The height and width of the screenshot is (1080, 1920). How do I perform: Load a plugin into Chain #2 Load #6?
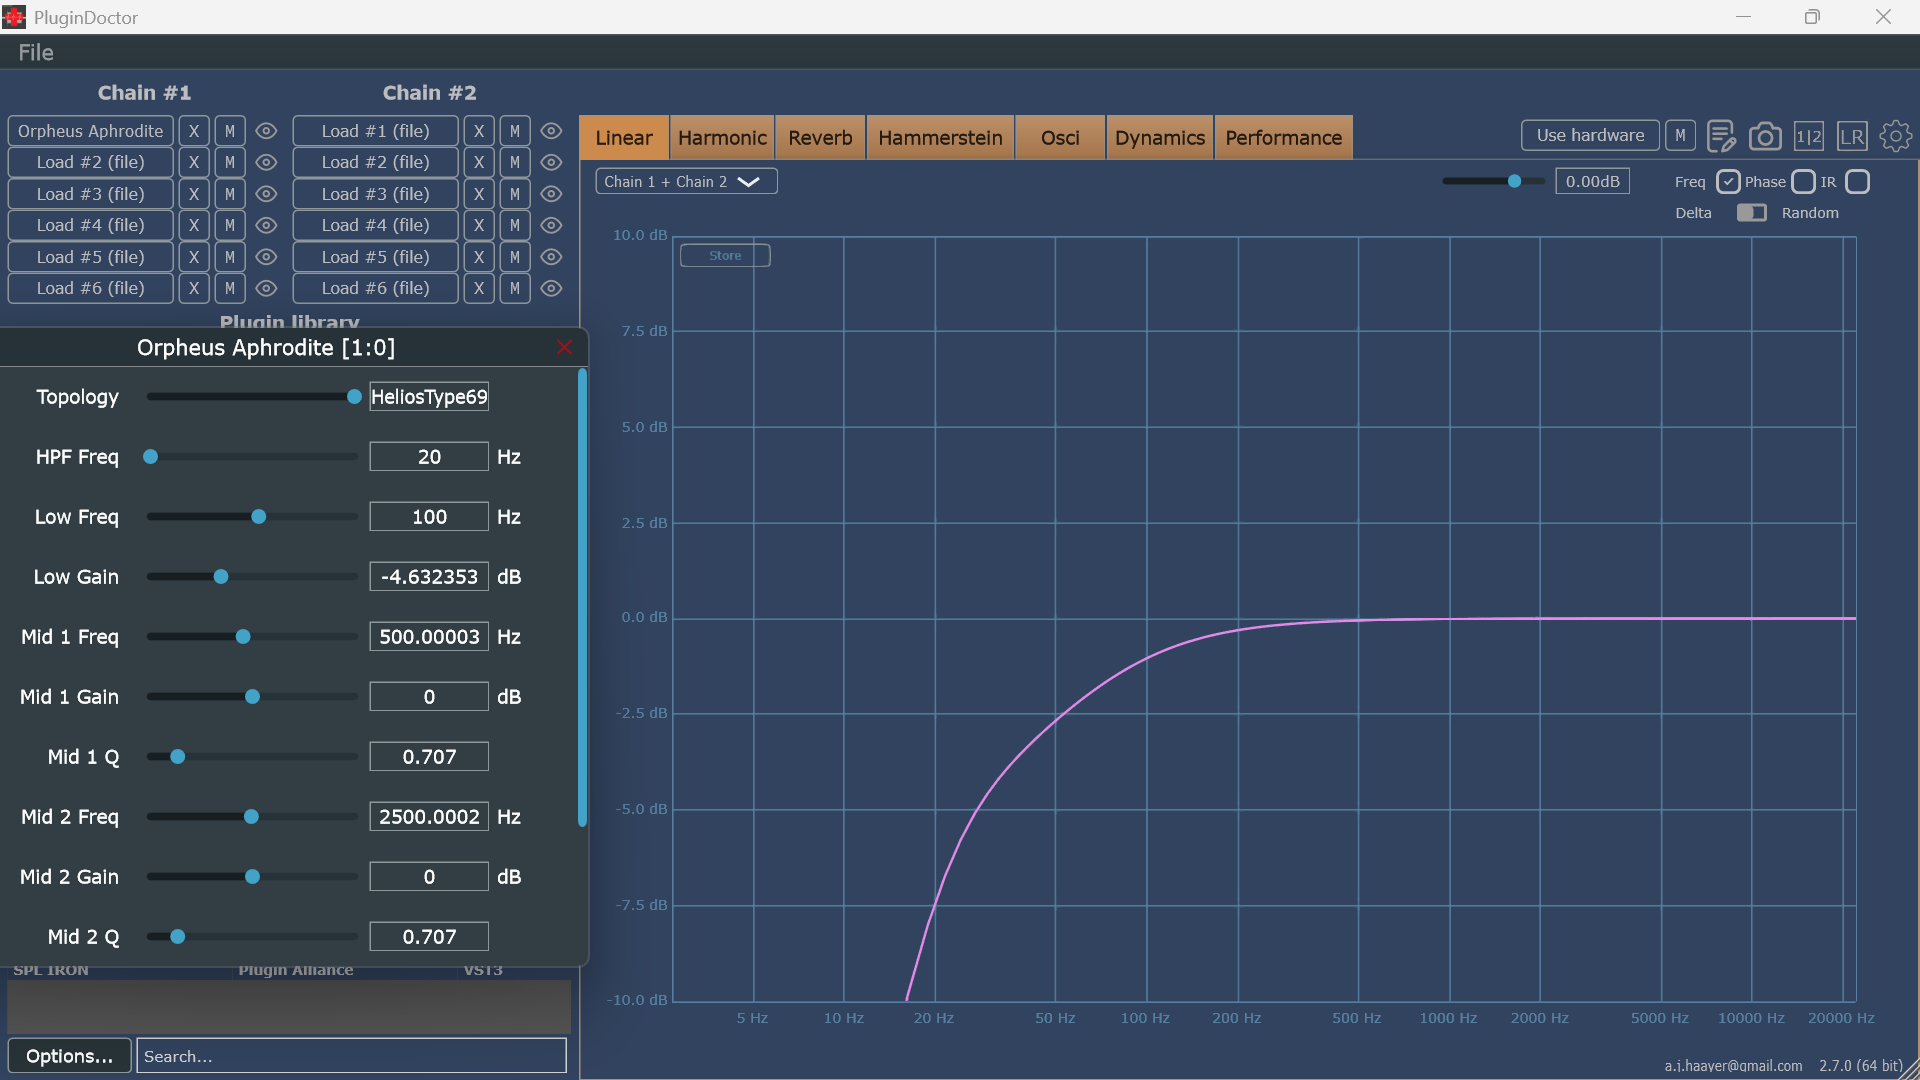pyautogui.click(x=376, y=288)
